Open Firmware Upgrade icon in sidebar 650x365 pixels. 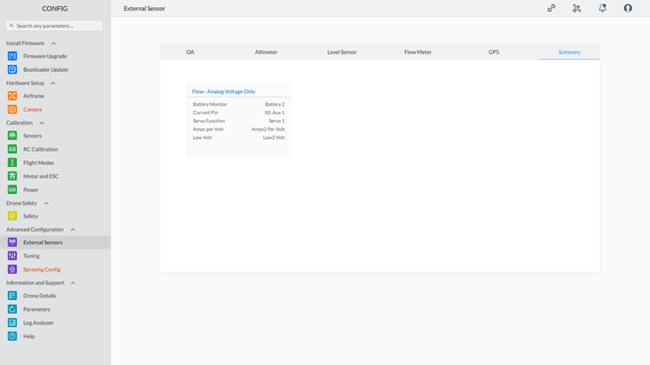pyautogui.click(x=12, y=56)
